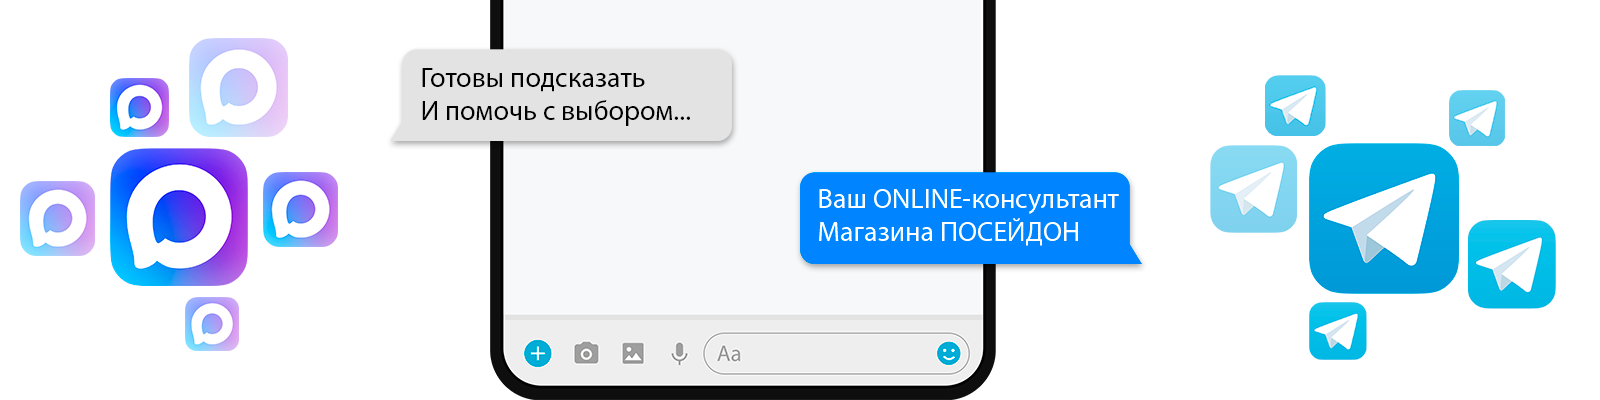Open the largest central Telegram icon
This screenshot has width=1600, height=400.
pyautogui.click(x=1384, y=218)
